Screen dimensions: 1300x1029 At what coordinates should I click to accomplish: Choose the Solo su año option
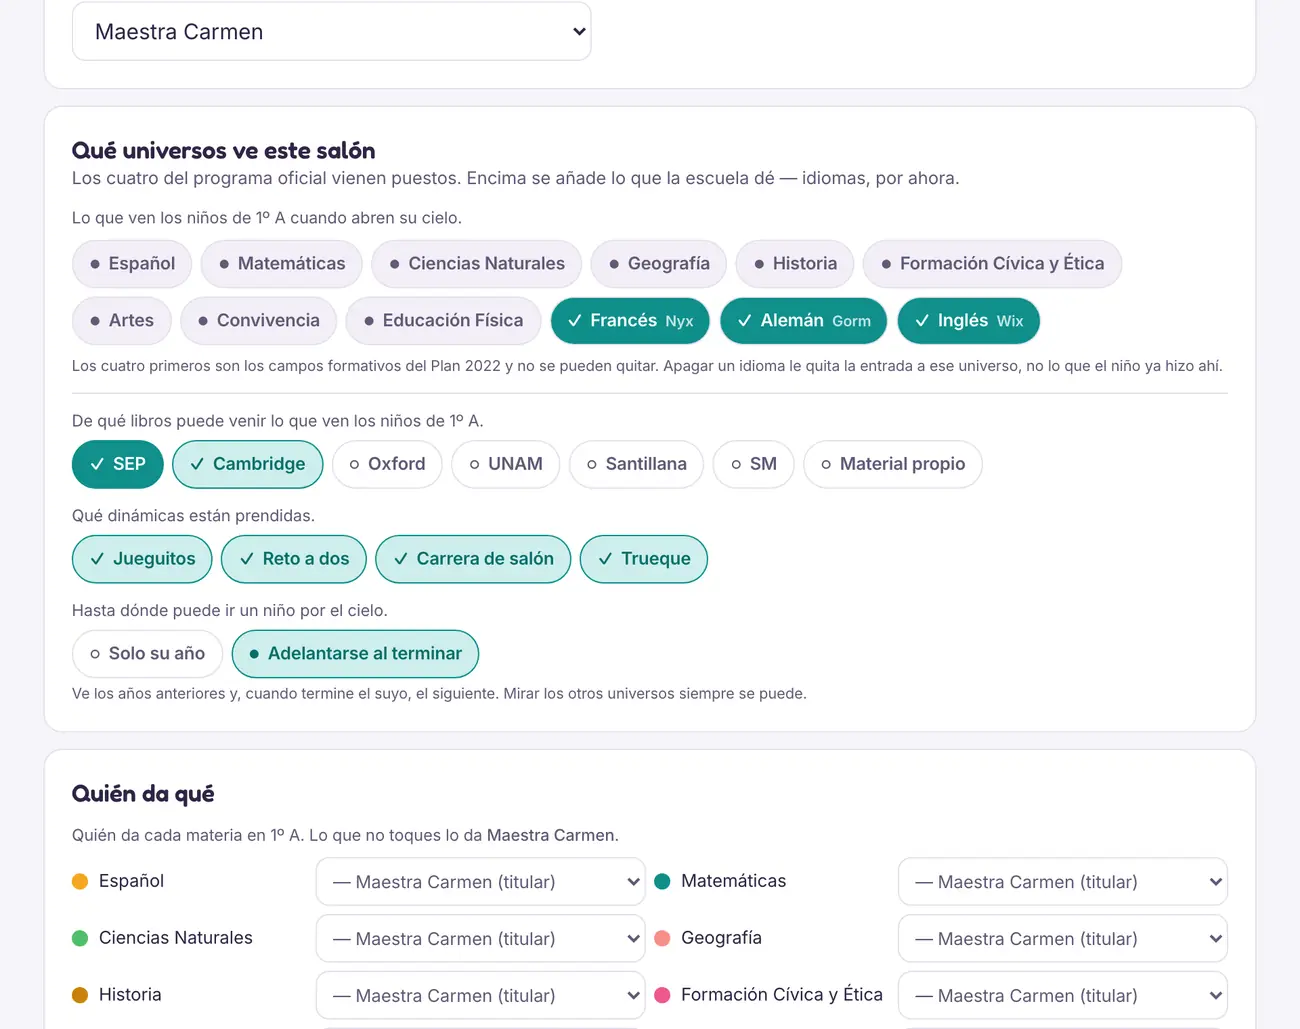coord(147,654)
